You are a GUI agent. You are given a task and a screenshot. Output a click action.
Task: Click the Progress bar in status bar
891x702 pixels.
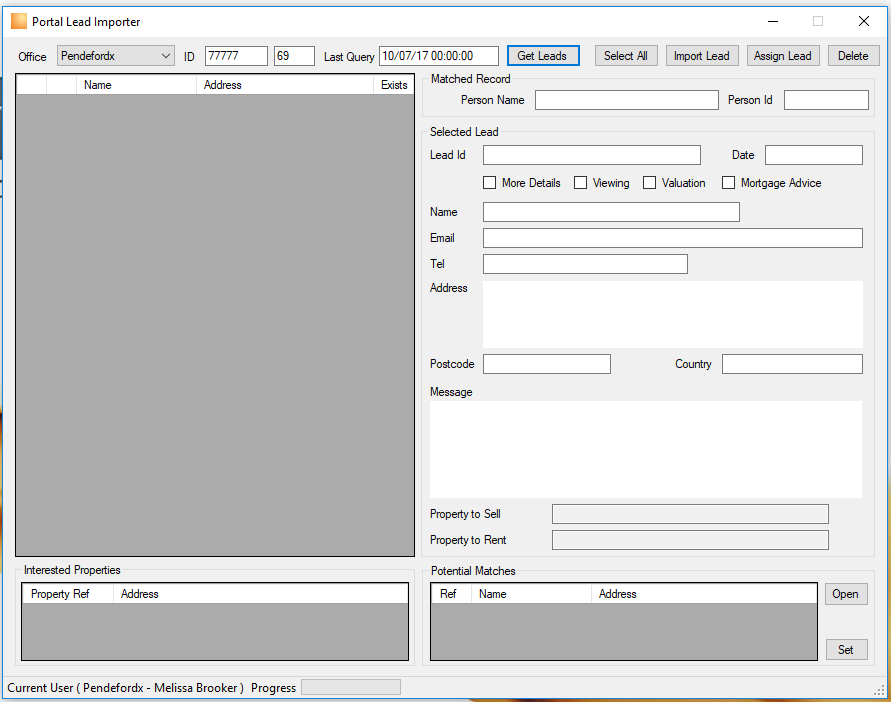pos(351,687)
